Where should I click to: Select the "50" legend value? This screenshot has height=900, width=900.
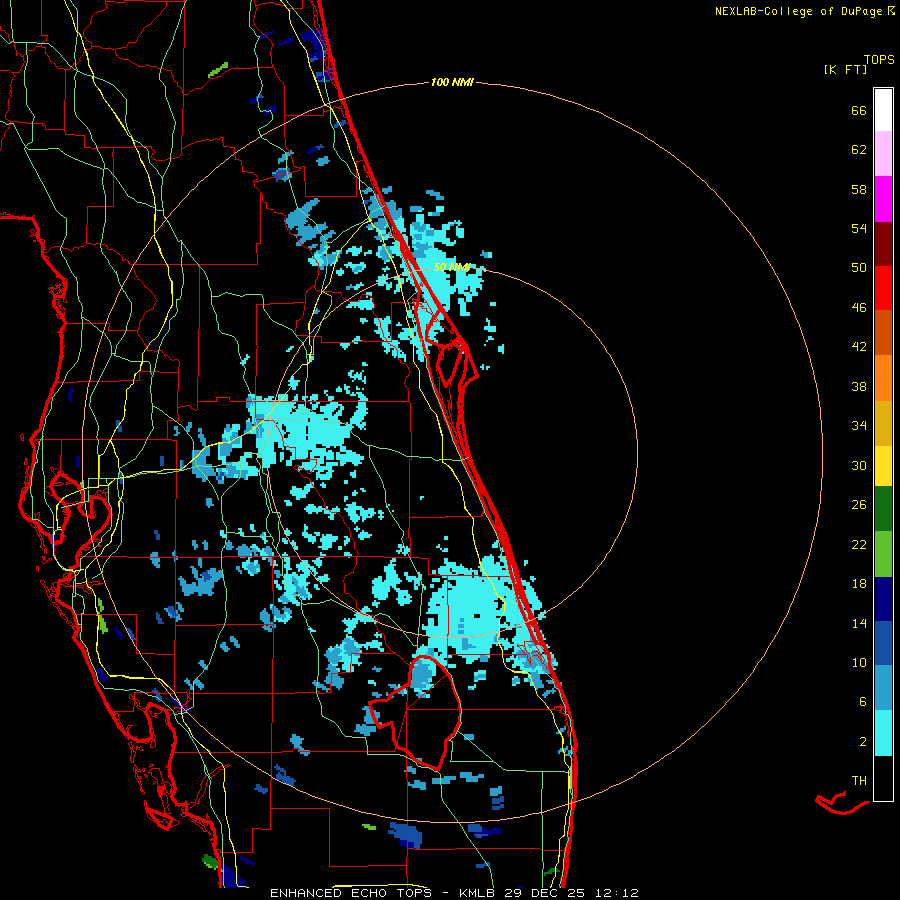tap(859, 268)
